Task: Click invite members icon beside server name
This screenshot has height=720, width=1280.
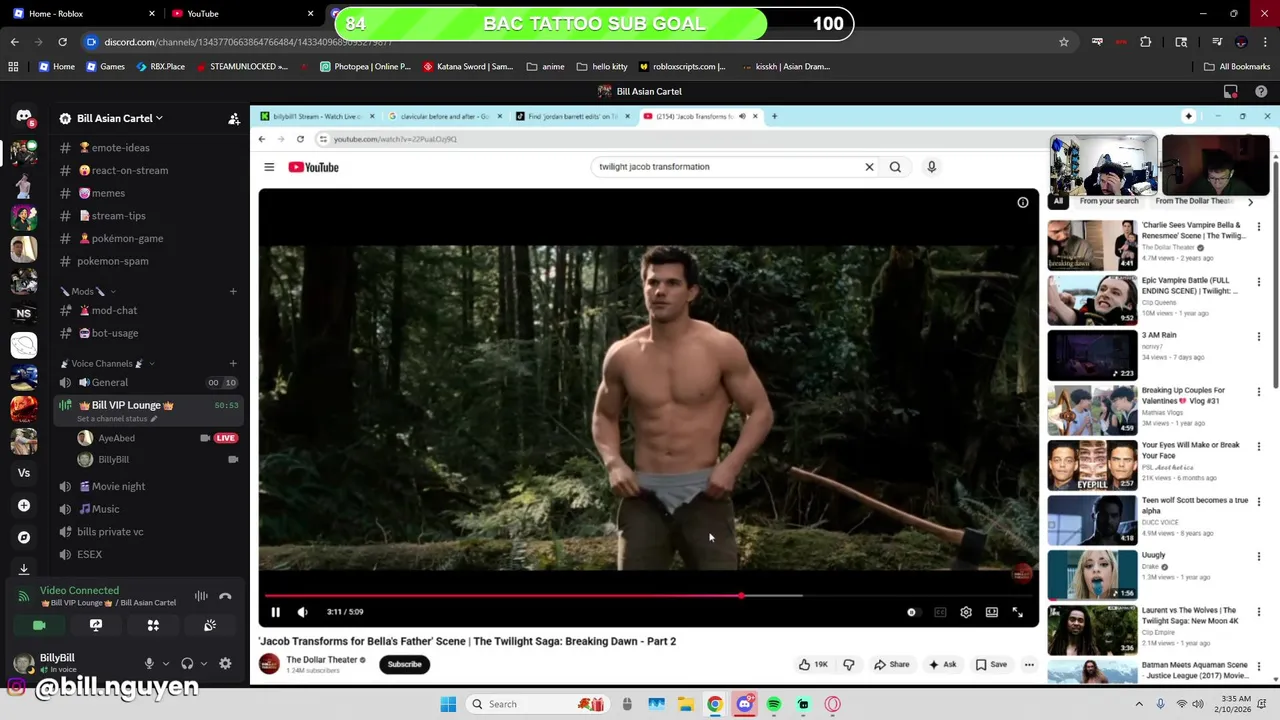Action: pyautogui.click(x=234, y=118)
